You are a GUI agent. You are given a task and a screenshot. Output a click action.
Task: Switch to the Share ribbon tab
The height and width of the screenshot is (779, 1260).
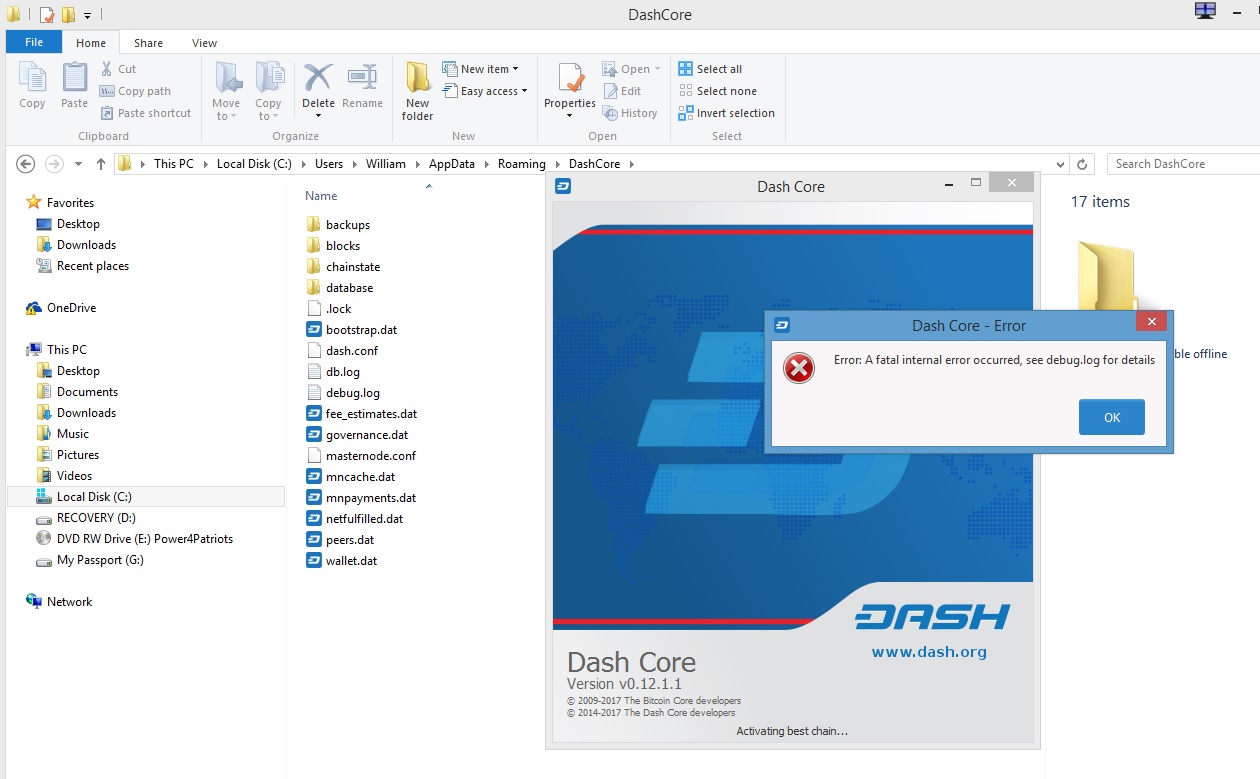(x=148, y=43)
